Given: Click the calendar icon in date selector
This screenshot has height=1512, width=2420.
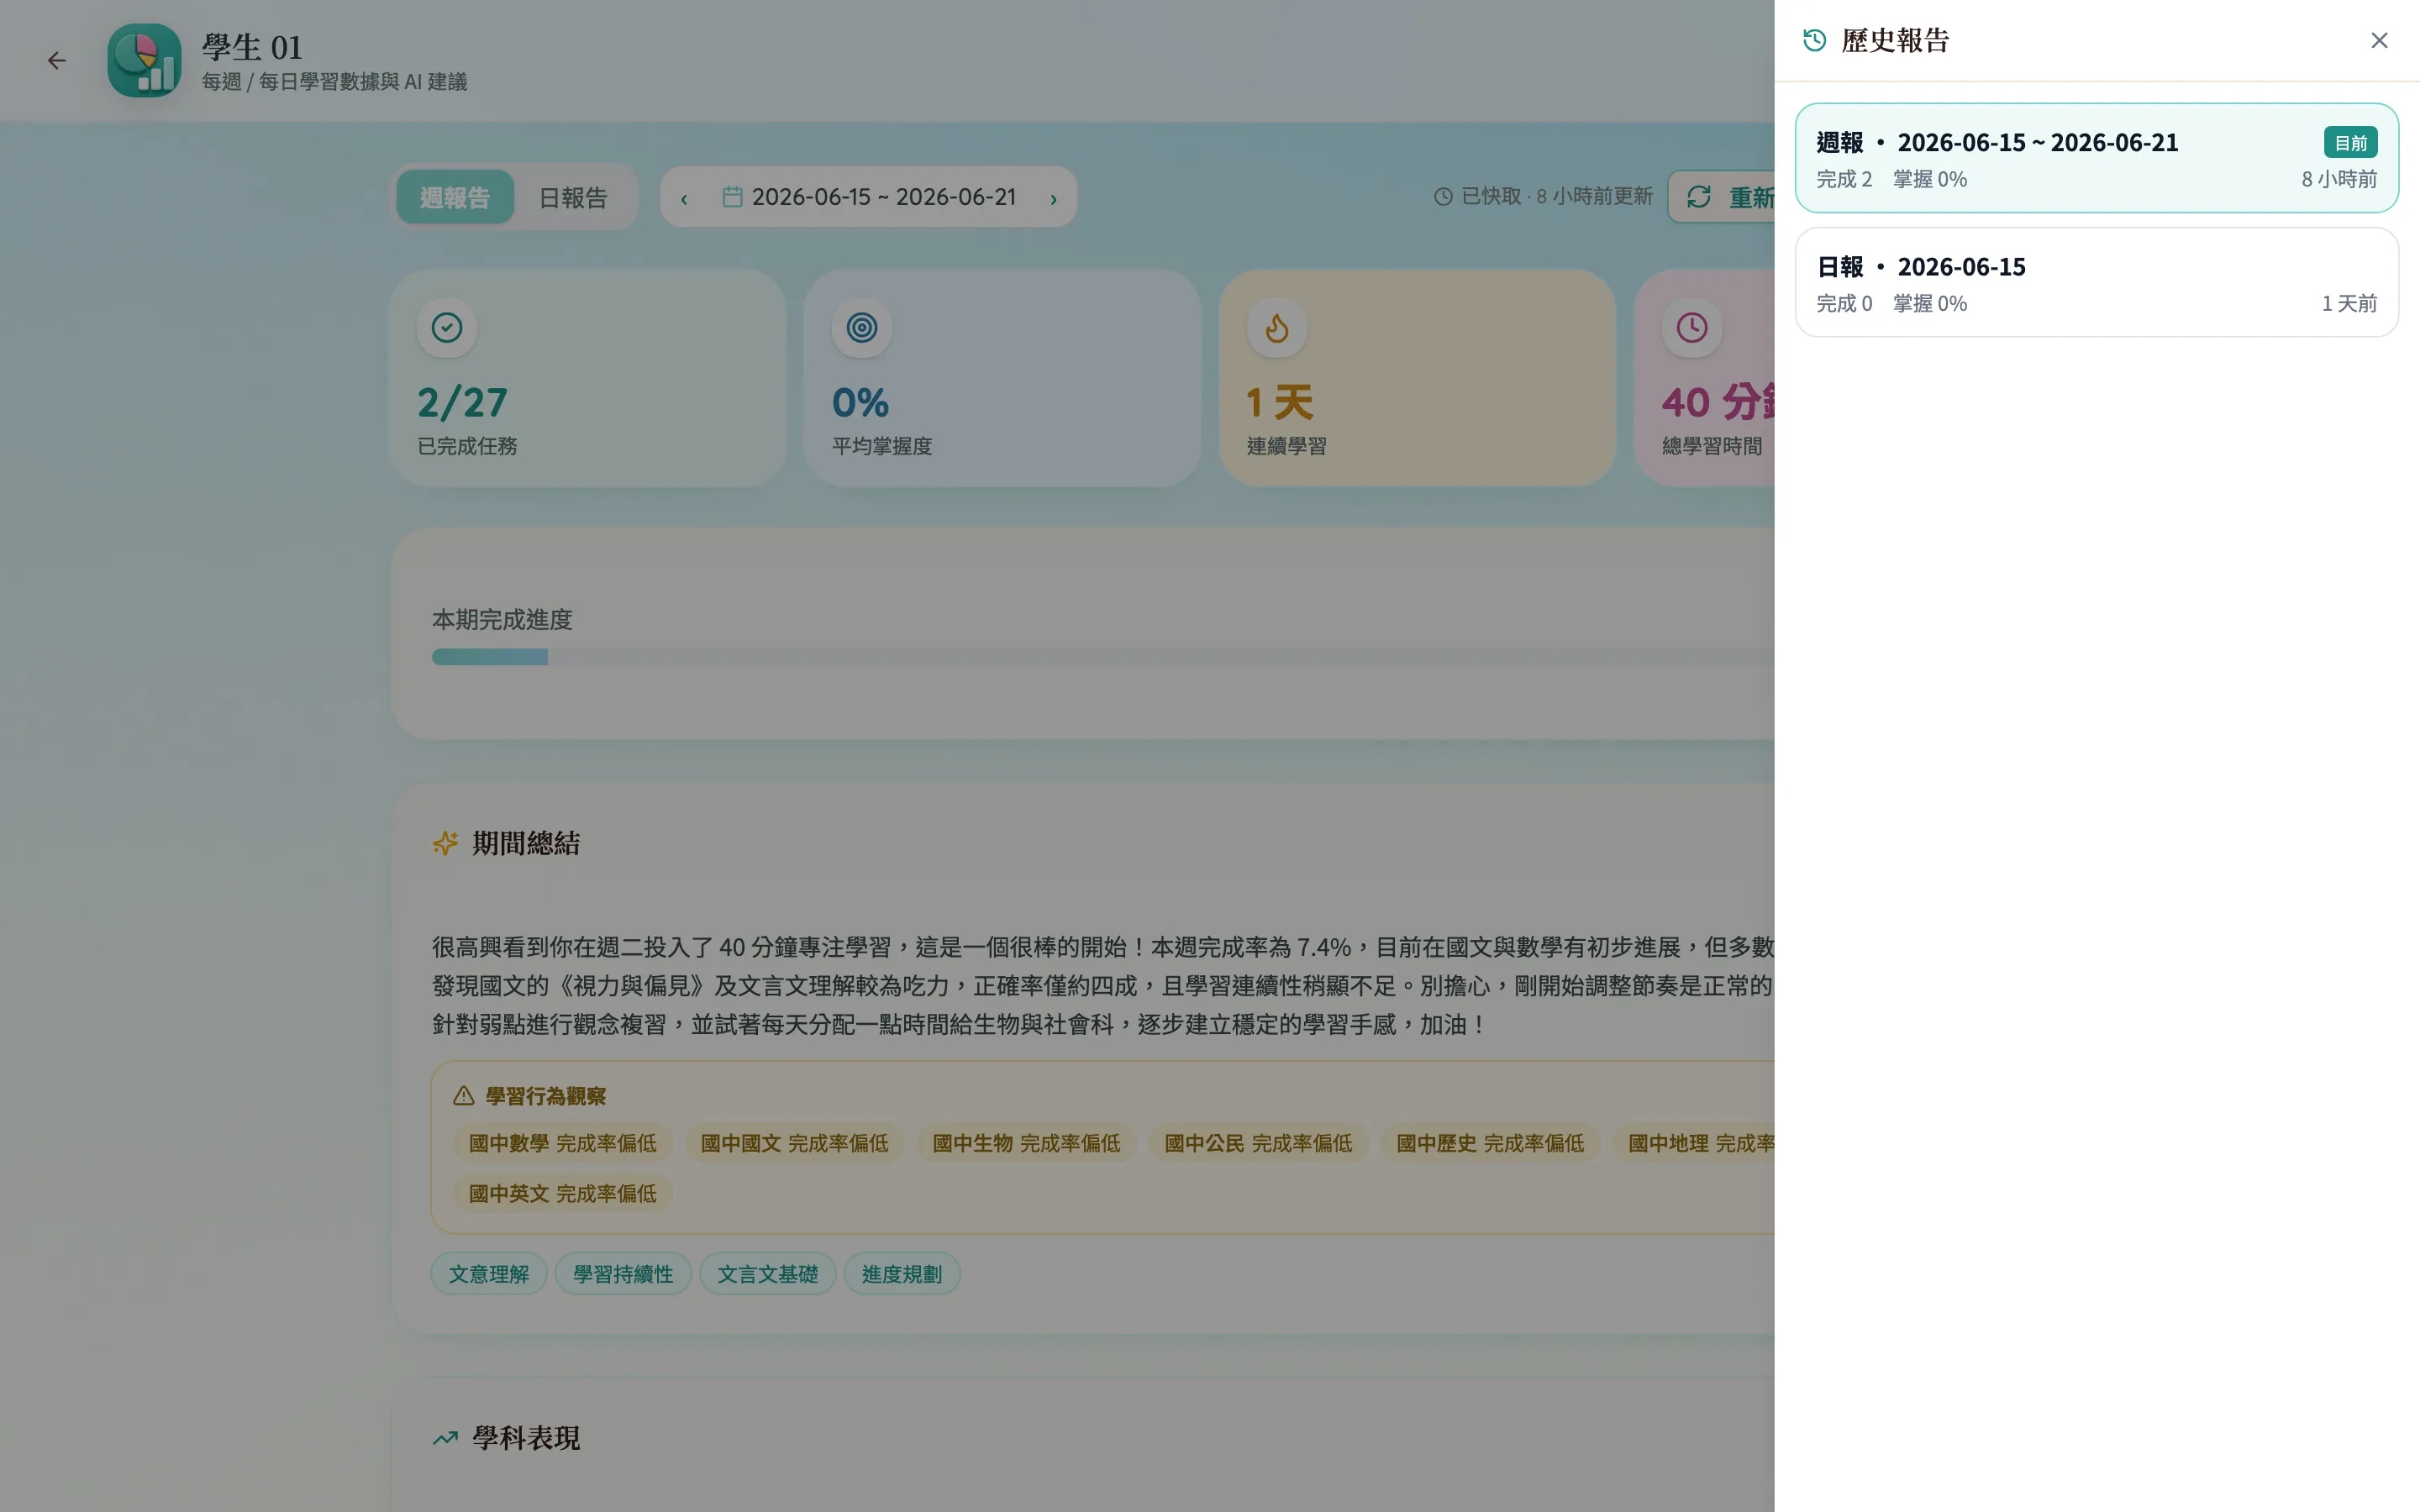Looking at the screenshot, I should coord(732,197).
